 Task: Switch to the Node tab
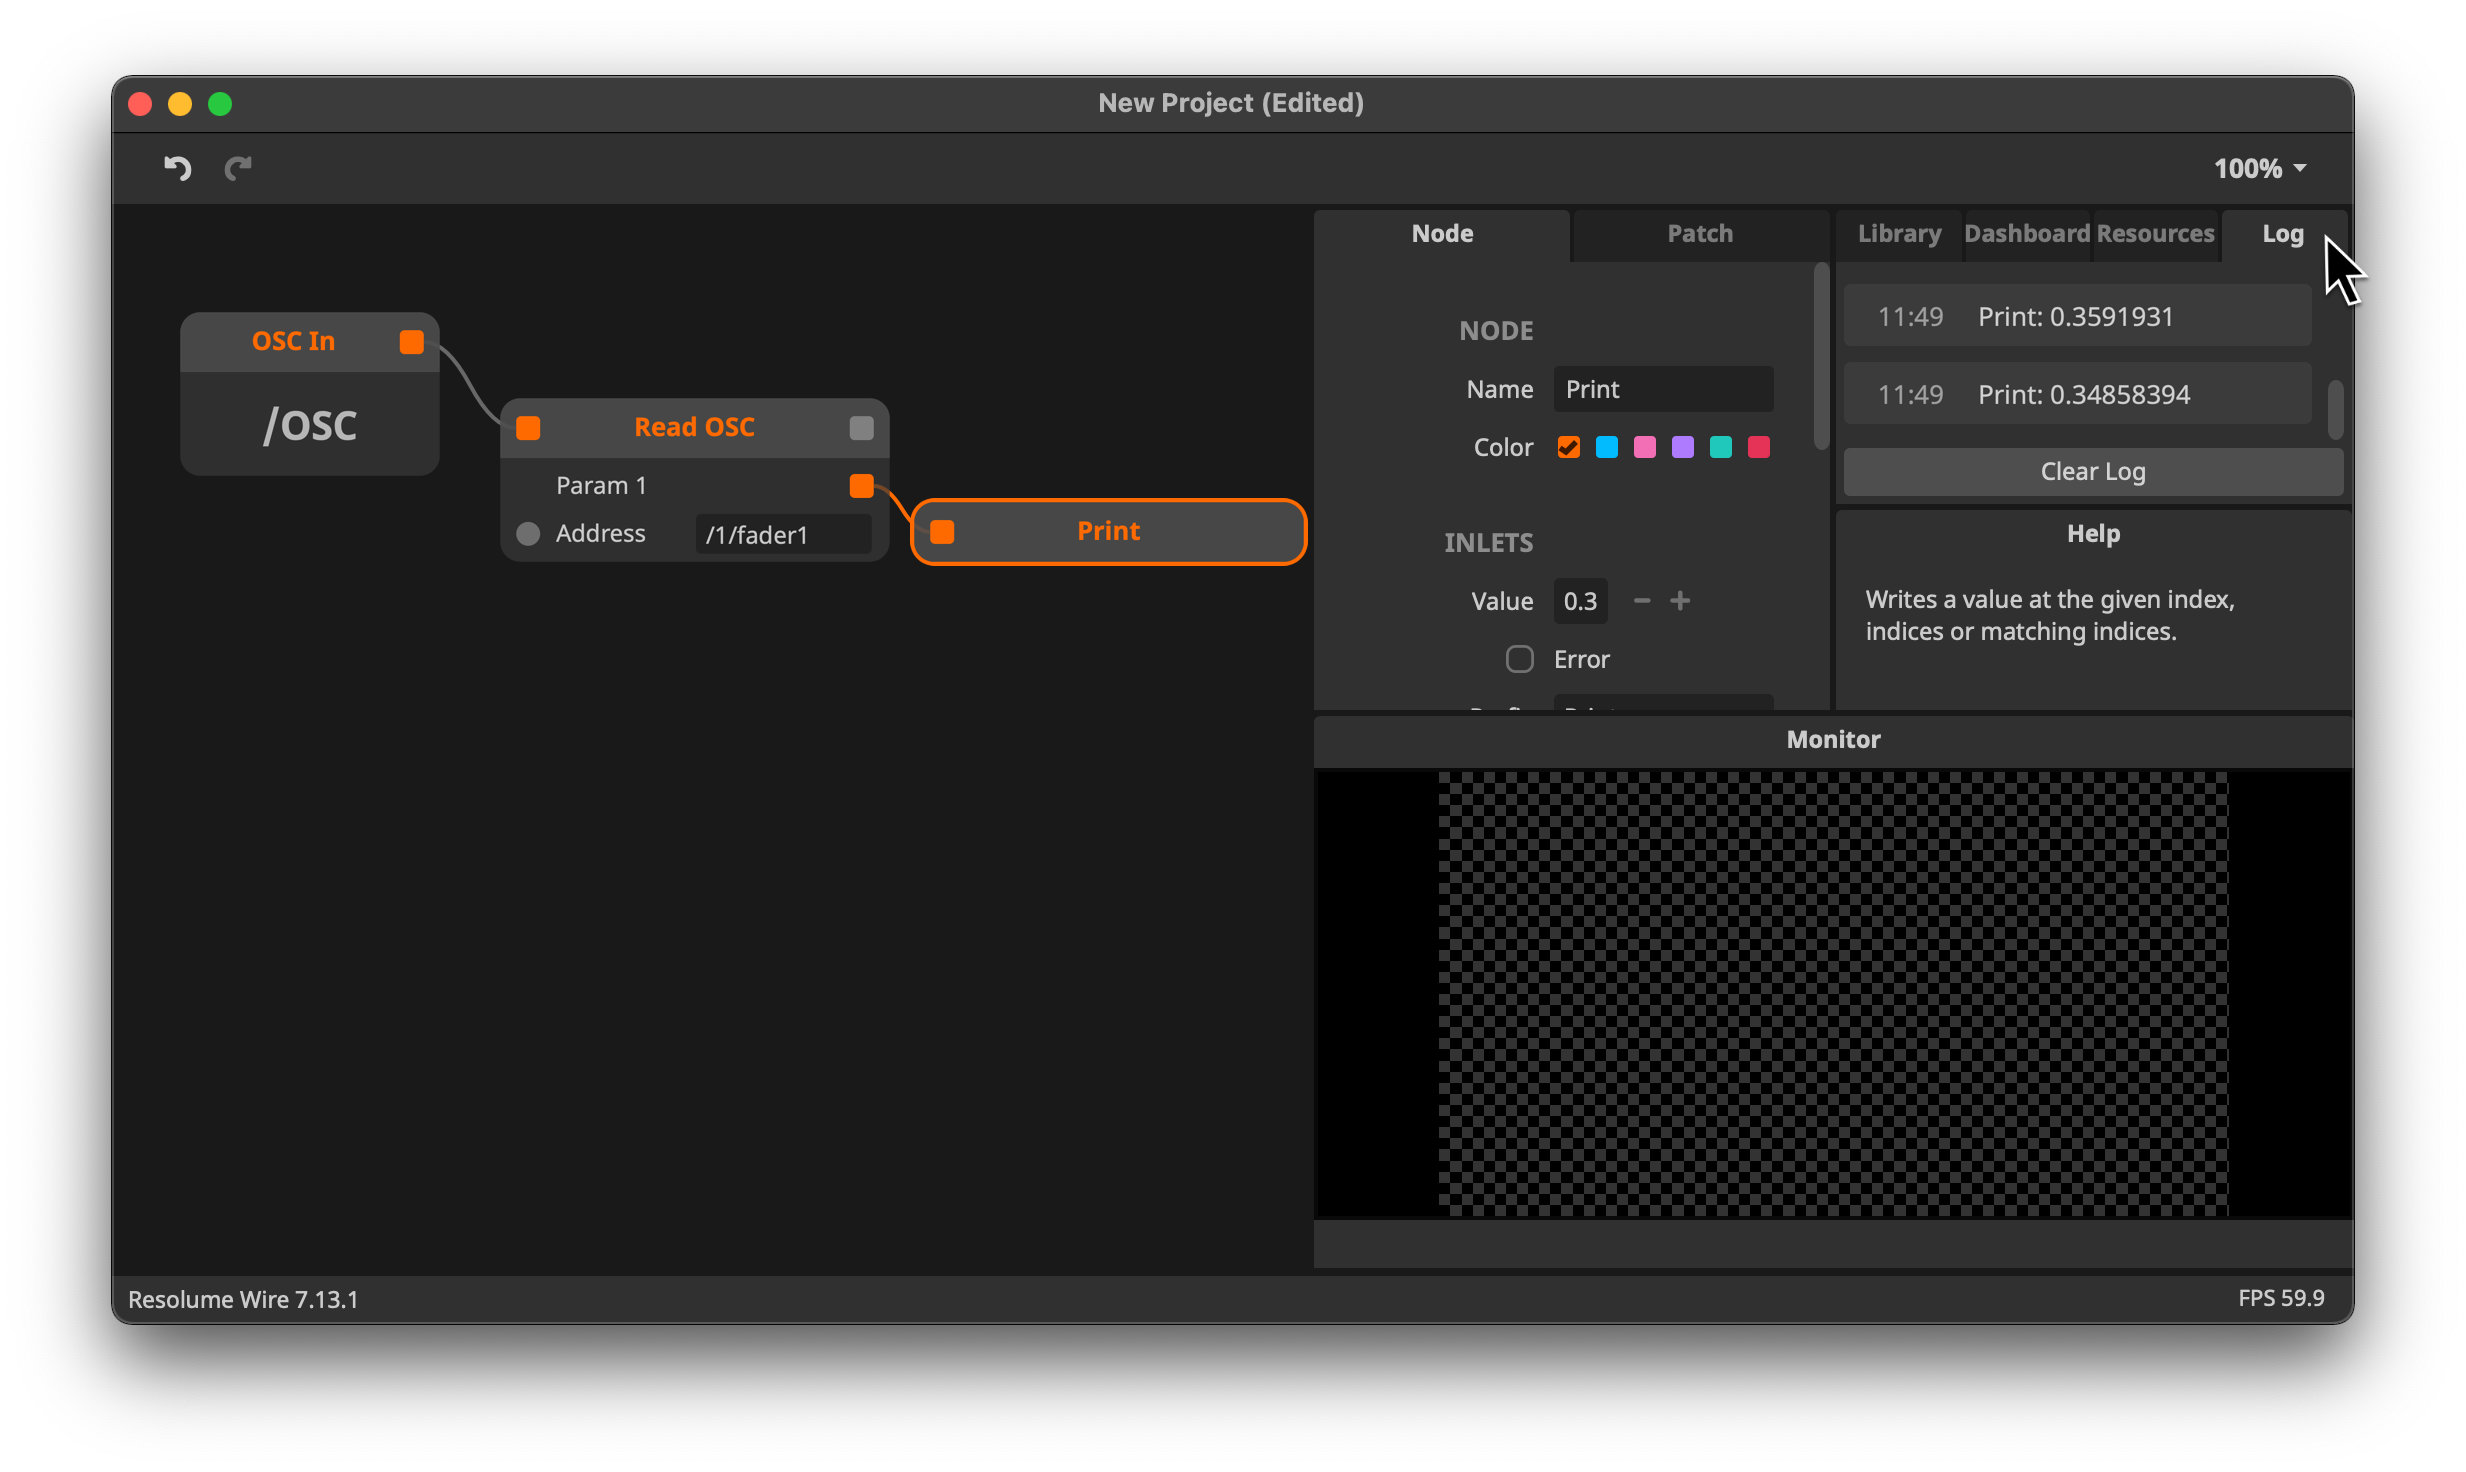point(1442,234)
